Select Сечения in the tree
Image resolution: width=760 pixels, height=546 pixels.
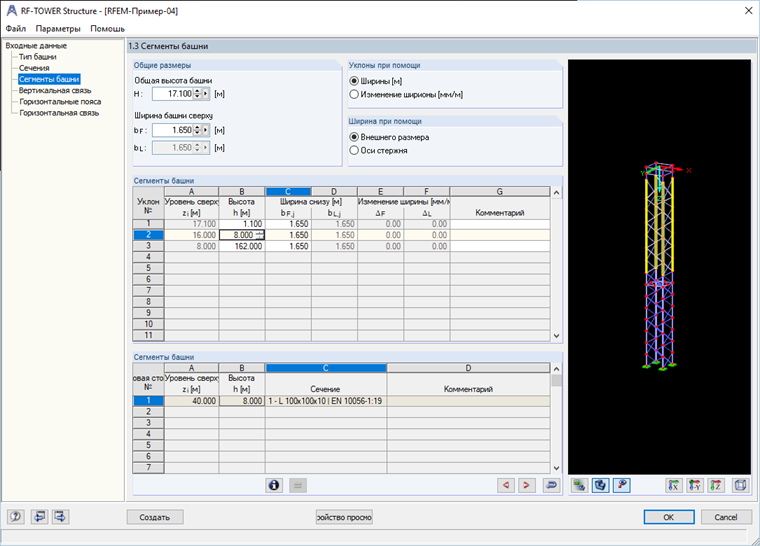coord(34,68)
